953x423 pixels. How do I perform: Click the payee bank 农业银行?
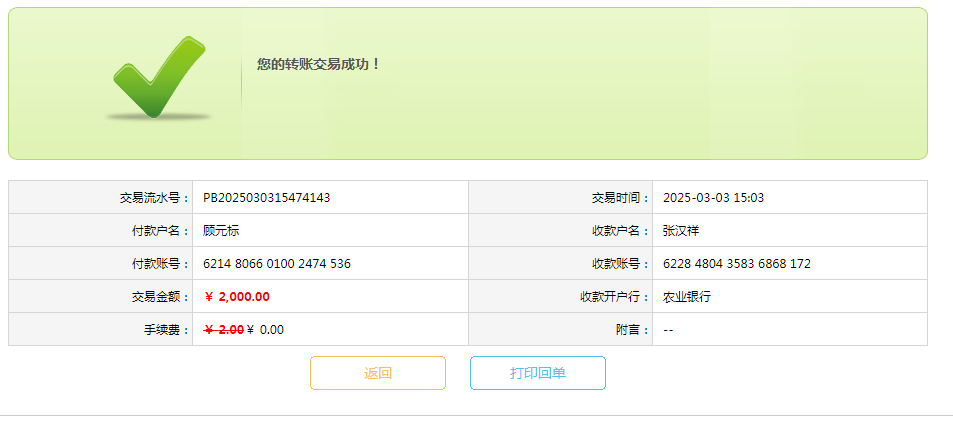coord(687,297)
